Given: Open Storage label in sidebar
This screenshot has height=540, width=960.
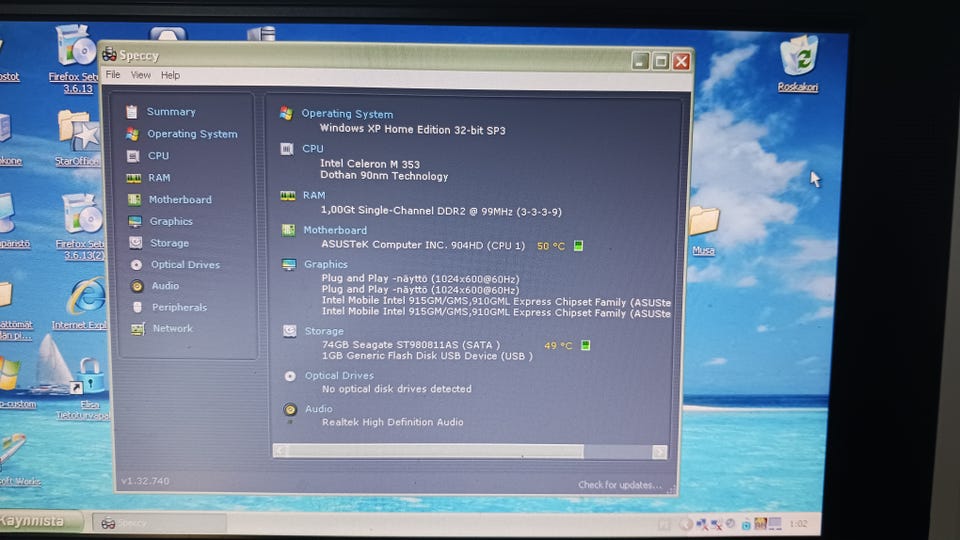Looking at the screenshot, I should pos(170,243).
